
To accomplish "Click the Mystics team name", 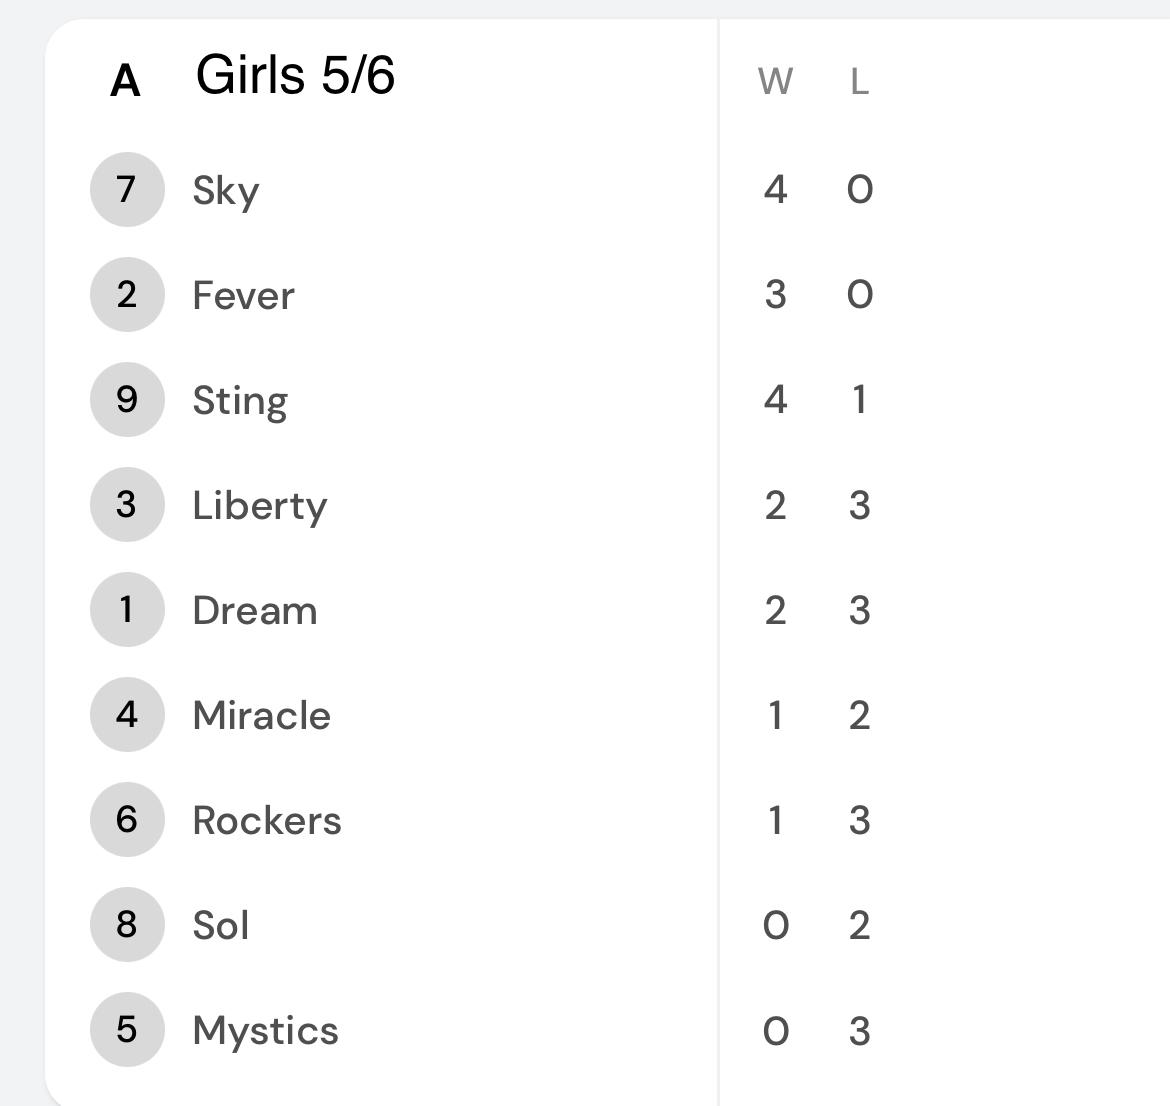I will point(266,1032).
